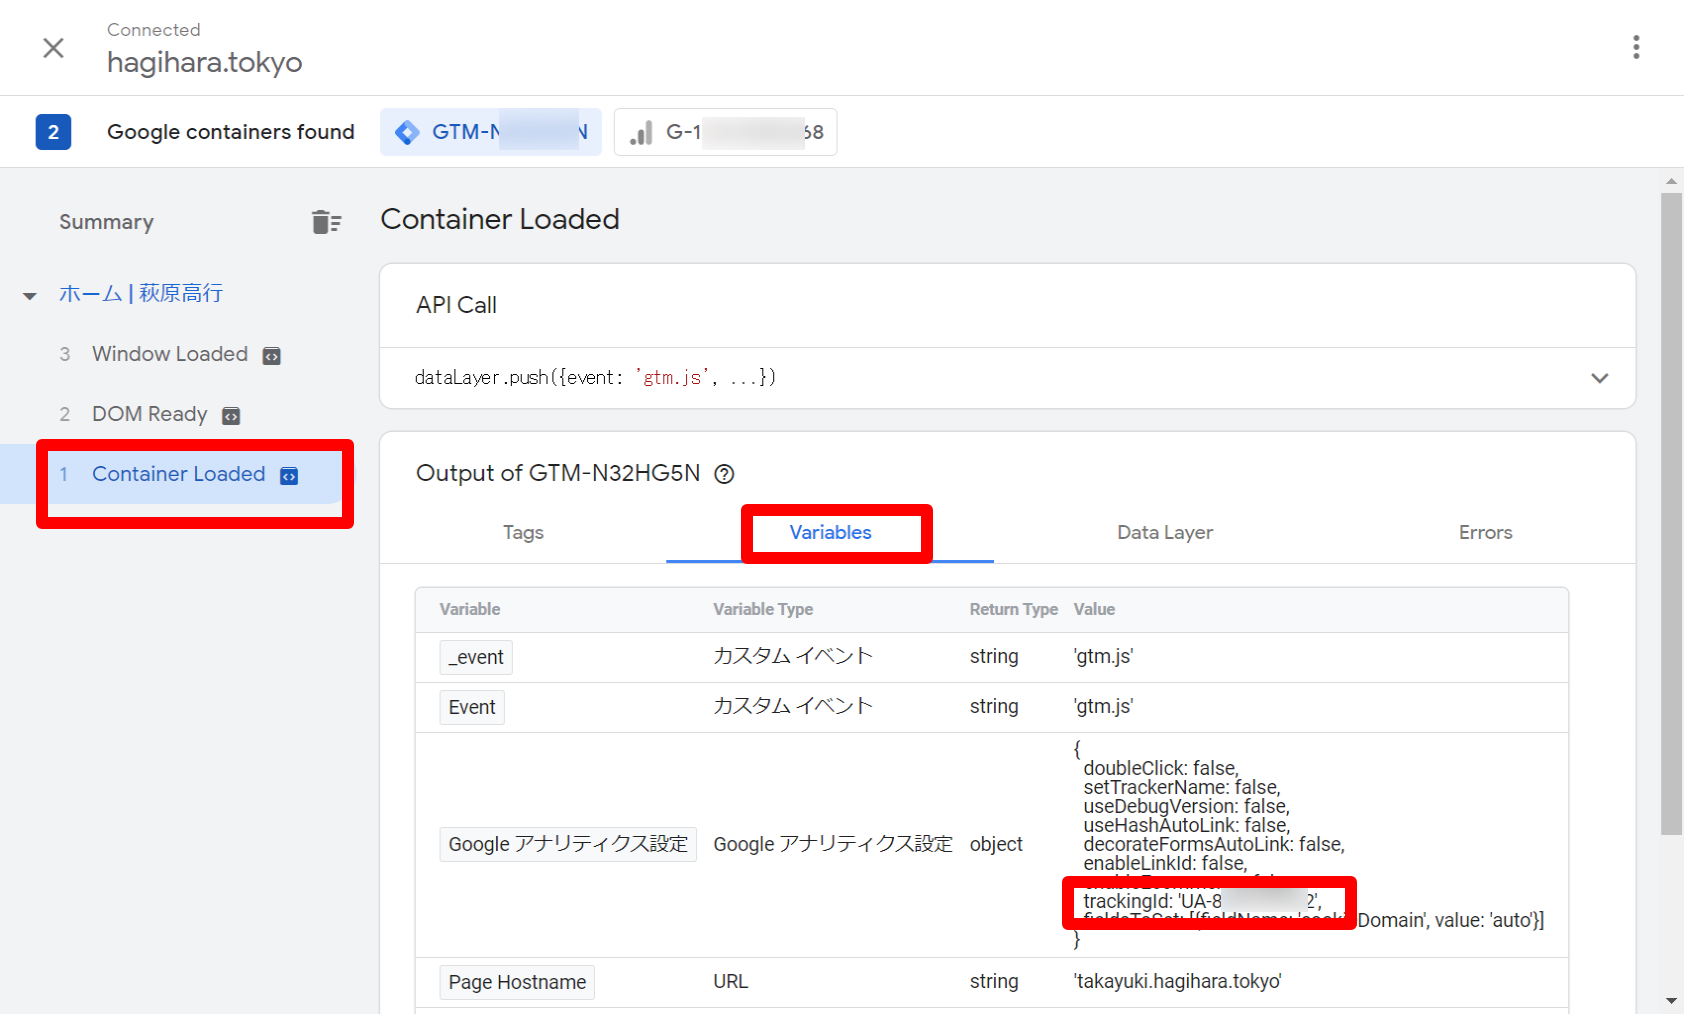Close the Tag Assistant debug panel

point(53,48)
